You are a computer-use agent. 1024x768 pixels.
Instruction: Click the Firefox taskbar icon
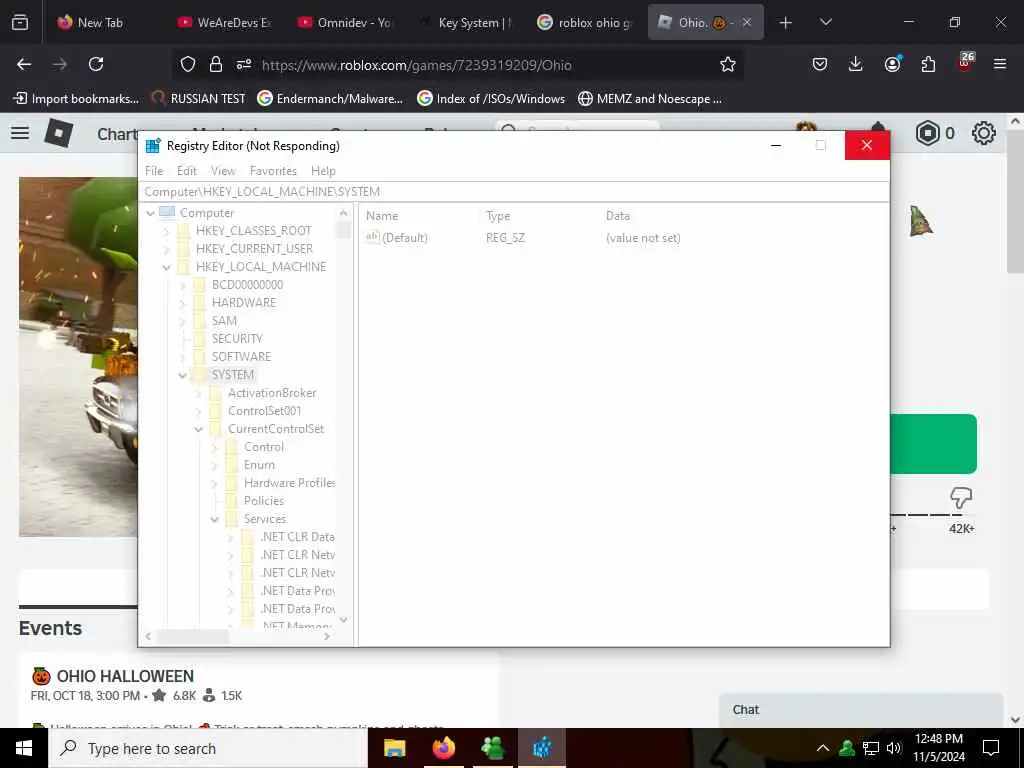(x=443, y=748)
